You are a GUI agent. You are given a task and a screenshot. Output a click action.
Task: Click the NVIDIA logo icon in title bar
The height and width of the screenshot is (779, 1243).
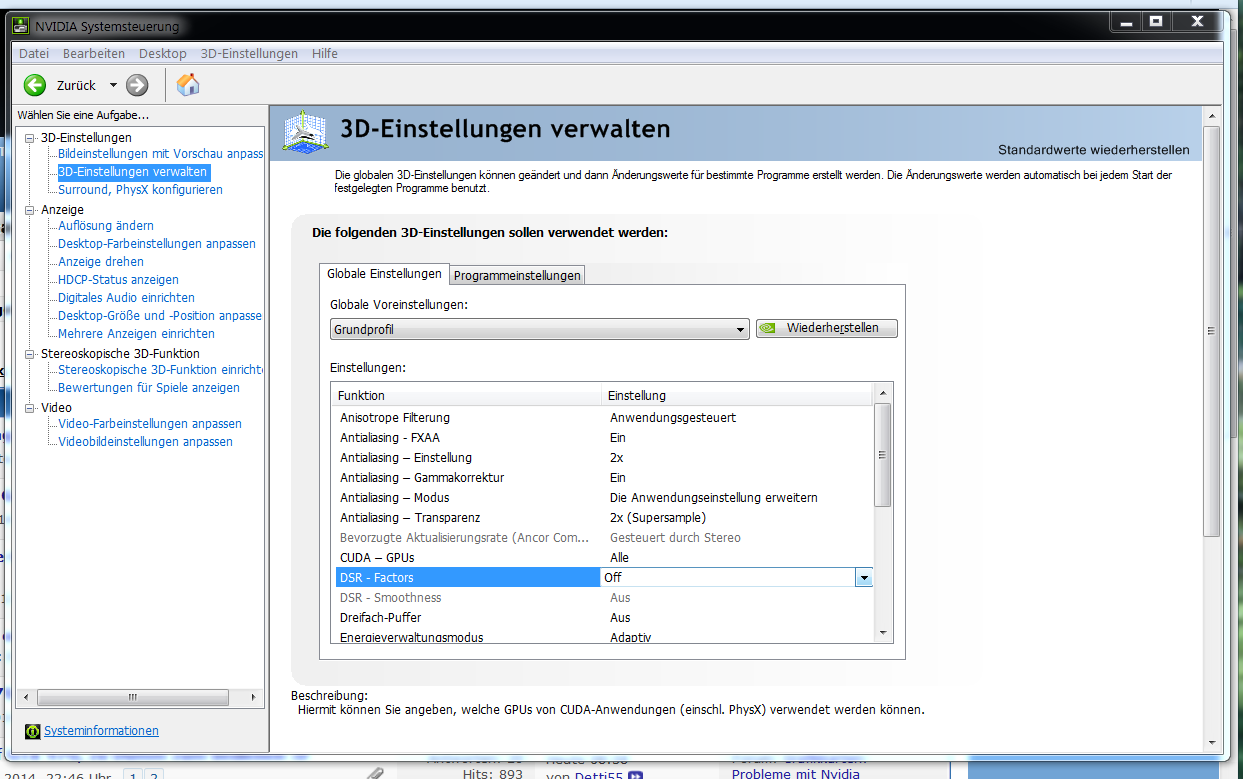20,26
